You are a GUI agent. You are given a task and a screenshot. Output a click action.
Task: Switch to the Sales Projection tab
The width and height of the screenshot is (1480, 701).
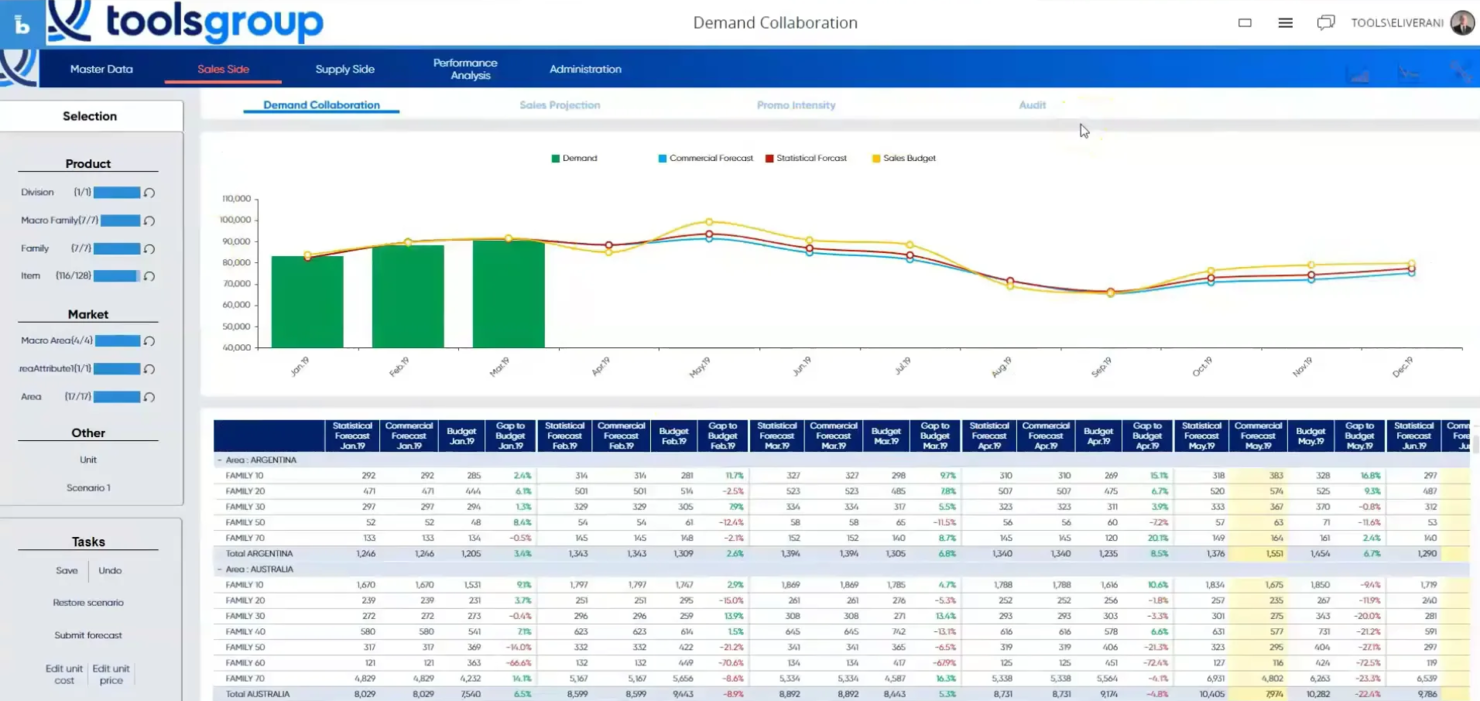(560, 105)
